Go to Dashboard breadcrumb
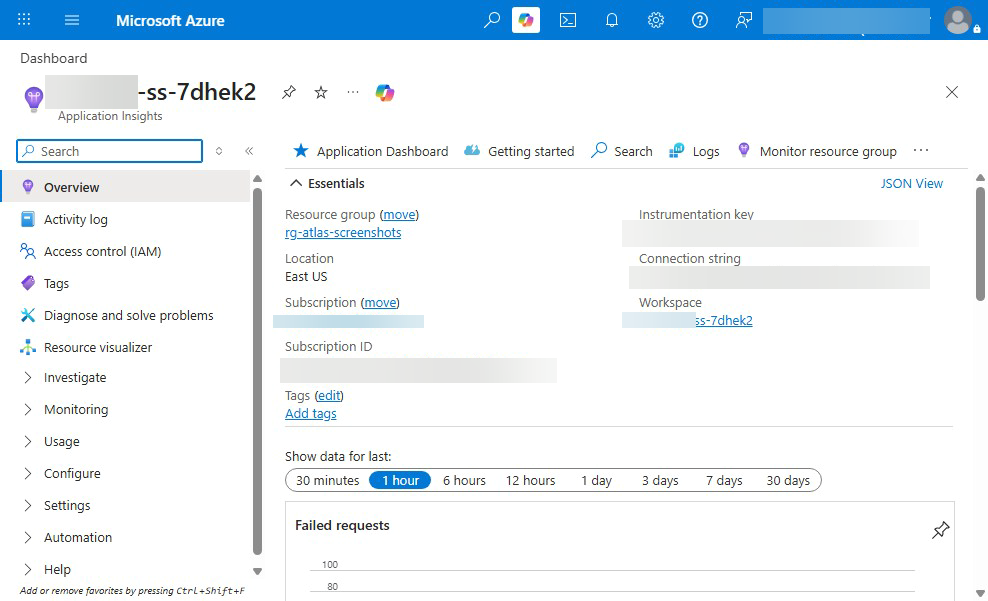The width and height of the screenshot is (988, 601). coord(54,58)
